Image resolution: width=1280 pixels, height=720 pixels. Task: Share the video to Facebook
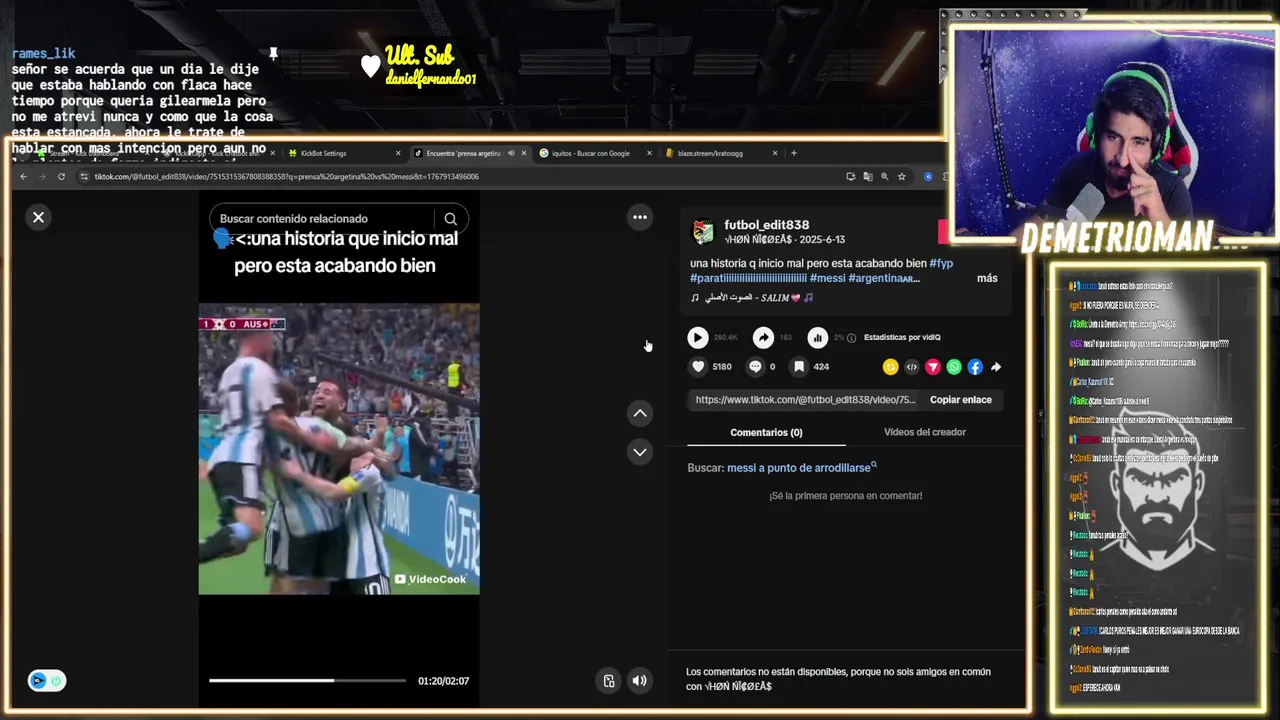click(x=975, y=367)
